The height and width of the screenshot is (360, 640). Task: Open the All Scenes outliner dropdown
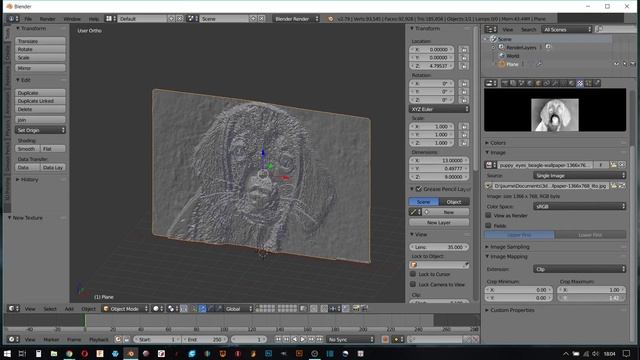coord(567,29)
